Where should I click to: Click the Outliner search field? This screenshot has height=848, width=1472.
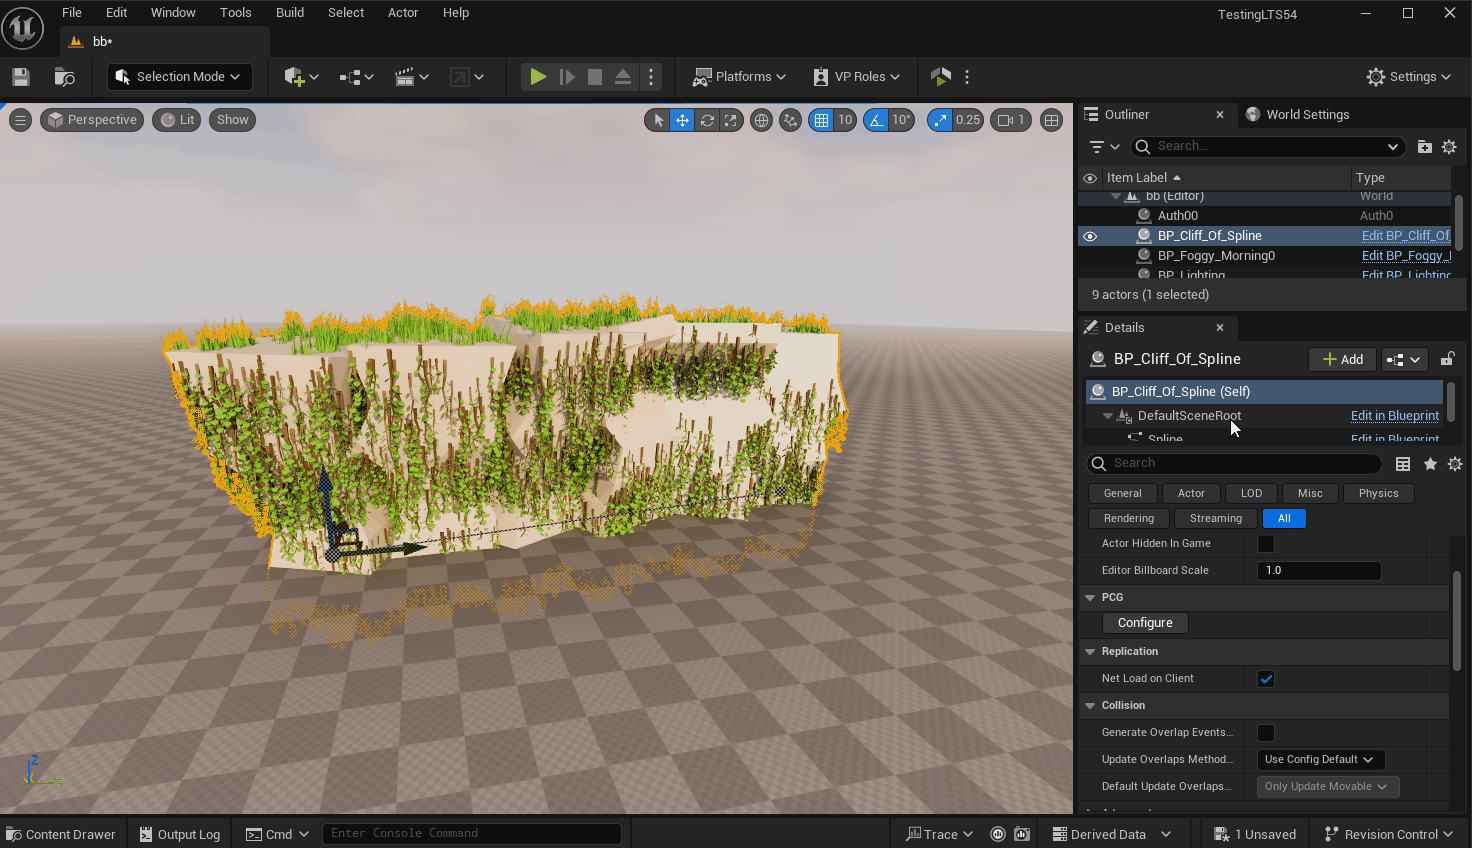(1270, 147)
